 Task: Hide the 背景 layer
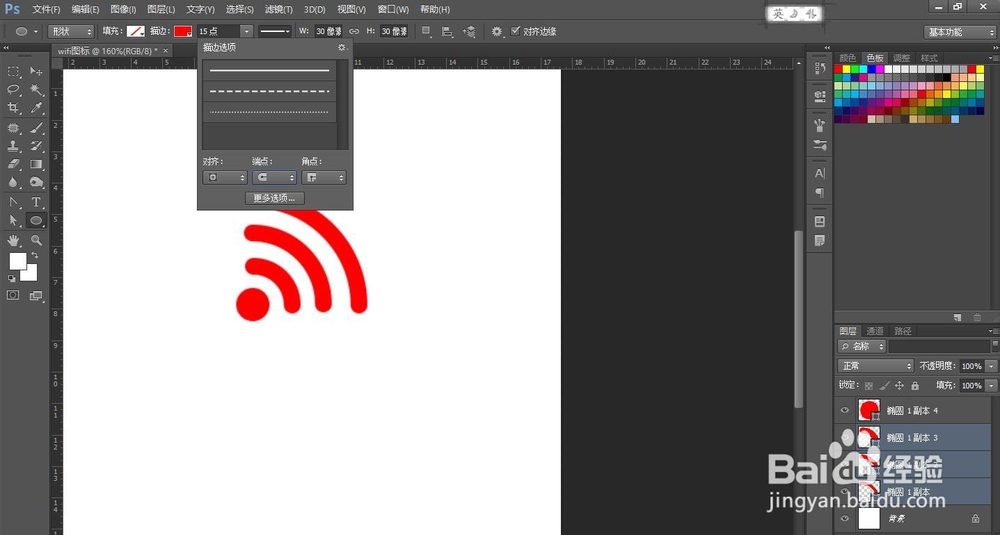coord(845,518)
